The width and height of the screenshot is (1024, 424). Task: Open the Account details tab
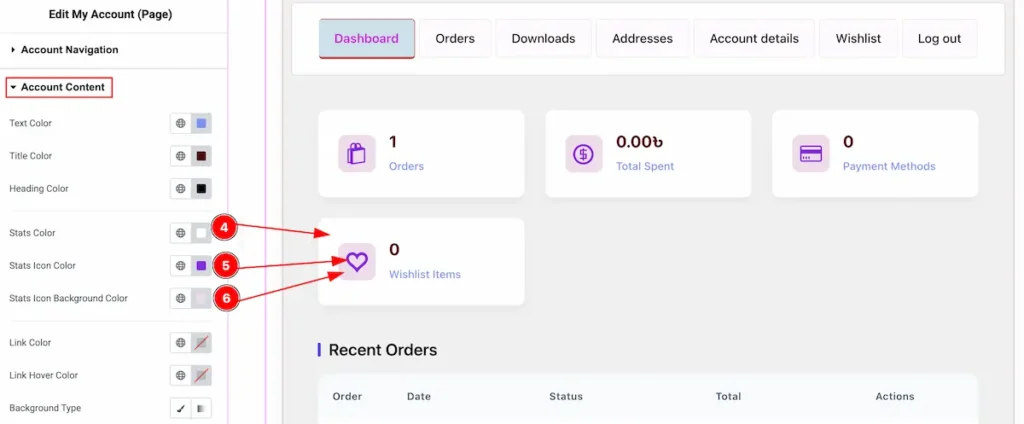click(x=754, y=39)
